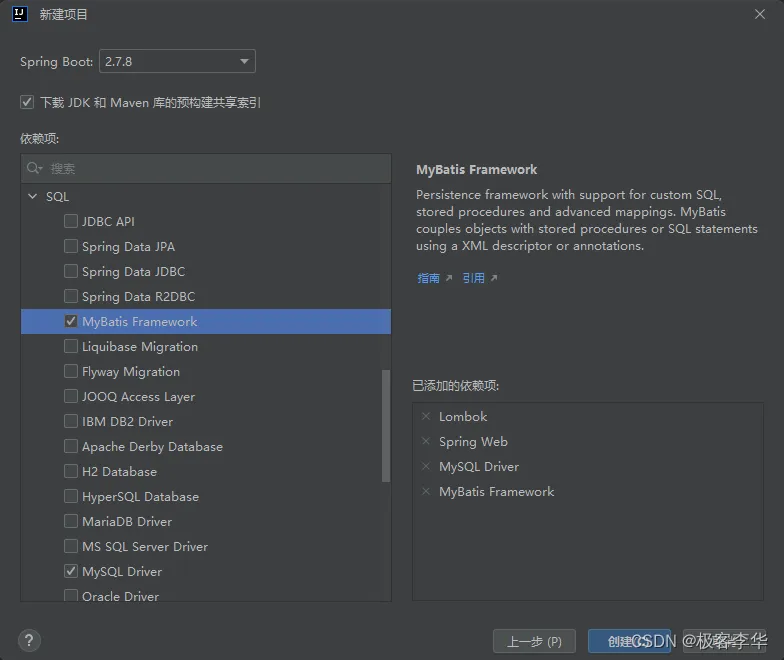The height and width of the screenshot is (660, 784).
Task: Select MyBatis Framework in added dependencies list
Action: pyautogui.click(x=496, y=492)
